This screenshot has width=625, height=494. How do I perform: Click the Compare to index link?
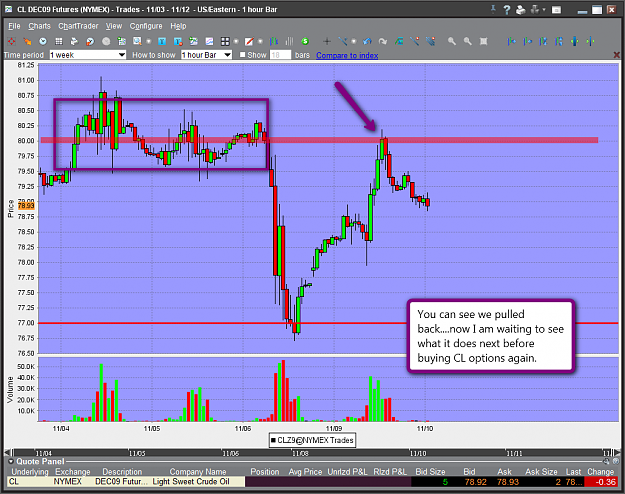pos(347,55)
